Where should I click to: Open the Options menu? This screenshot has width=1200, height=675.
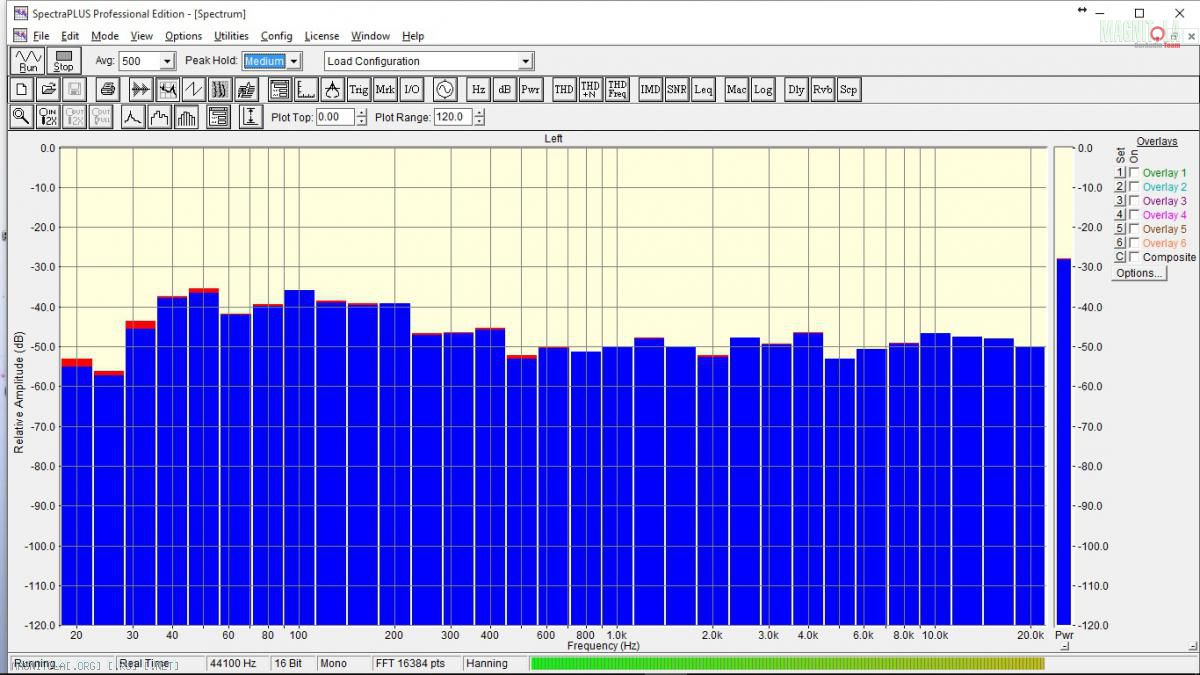point(183,36)
